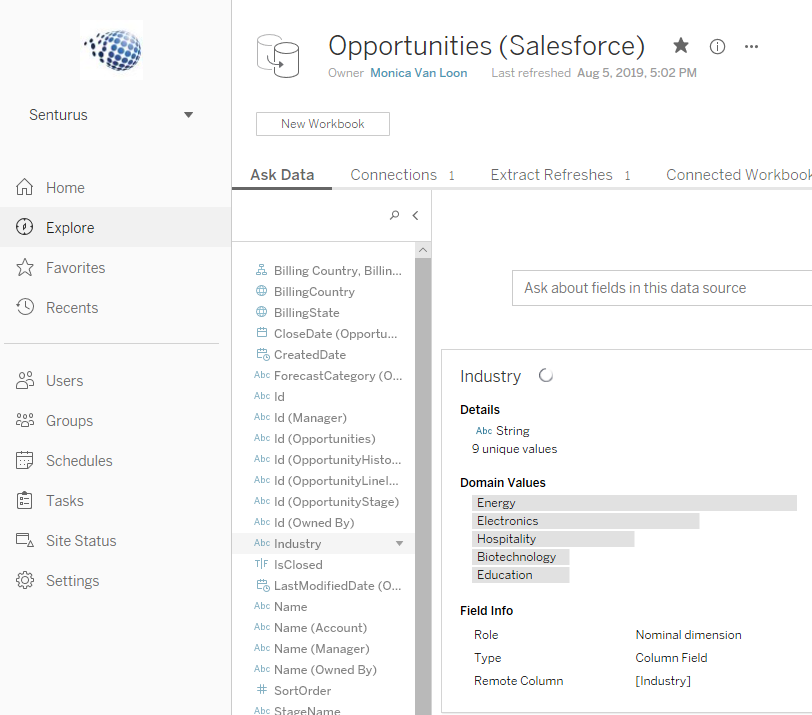Open Monica Van Loon's owner profile link
This screenshot has width=812, height=715.
click(x=418, y=72)
